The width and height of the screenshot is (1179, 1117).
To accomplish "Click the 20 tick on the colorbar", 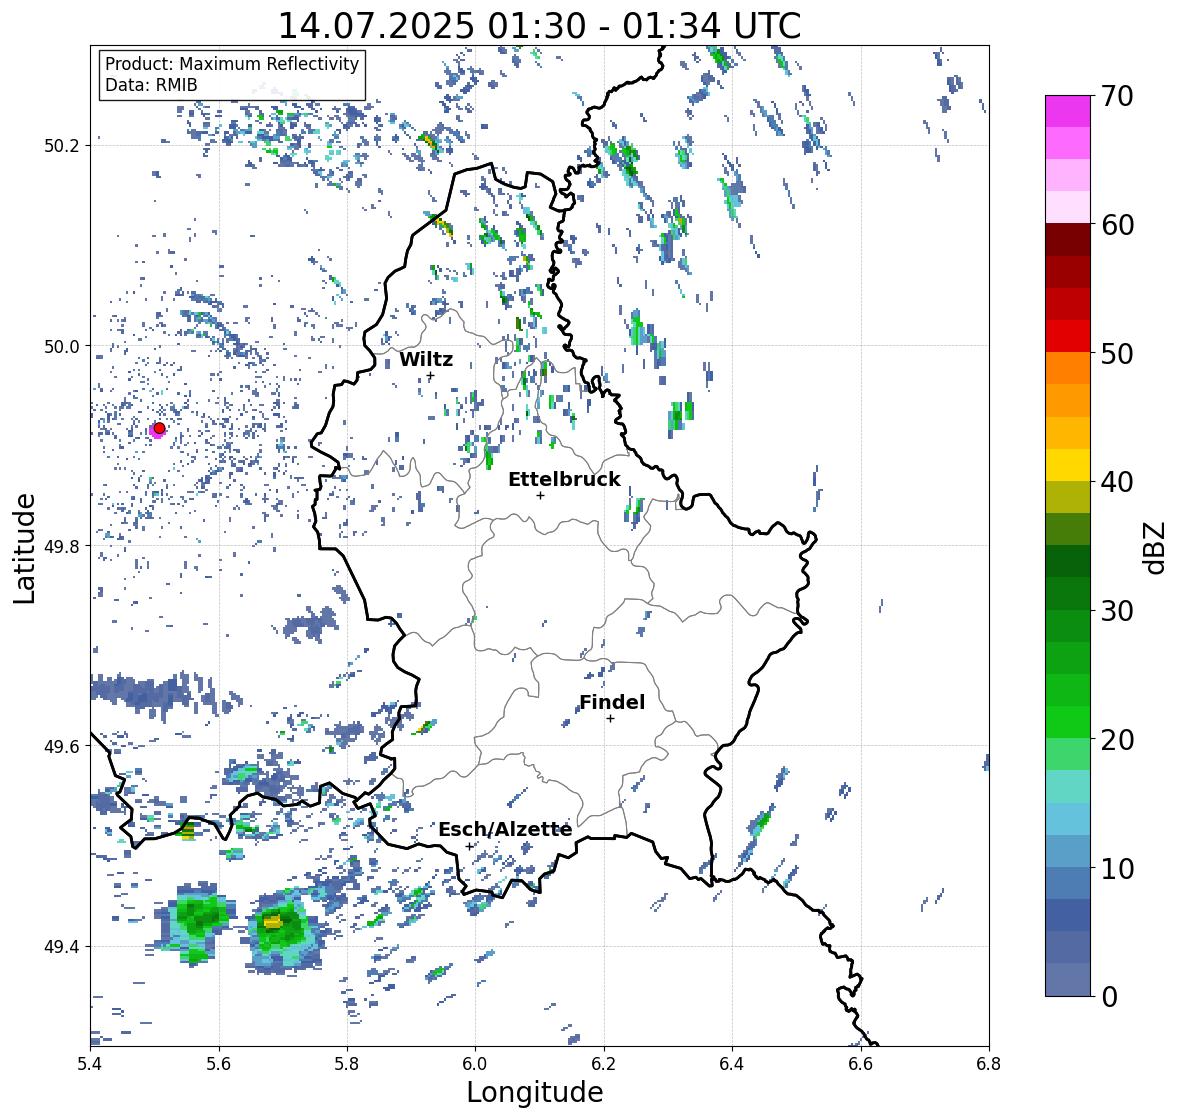I will [1117, 740].
